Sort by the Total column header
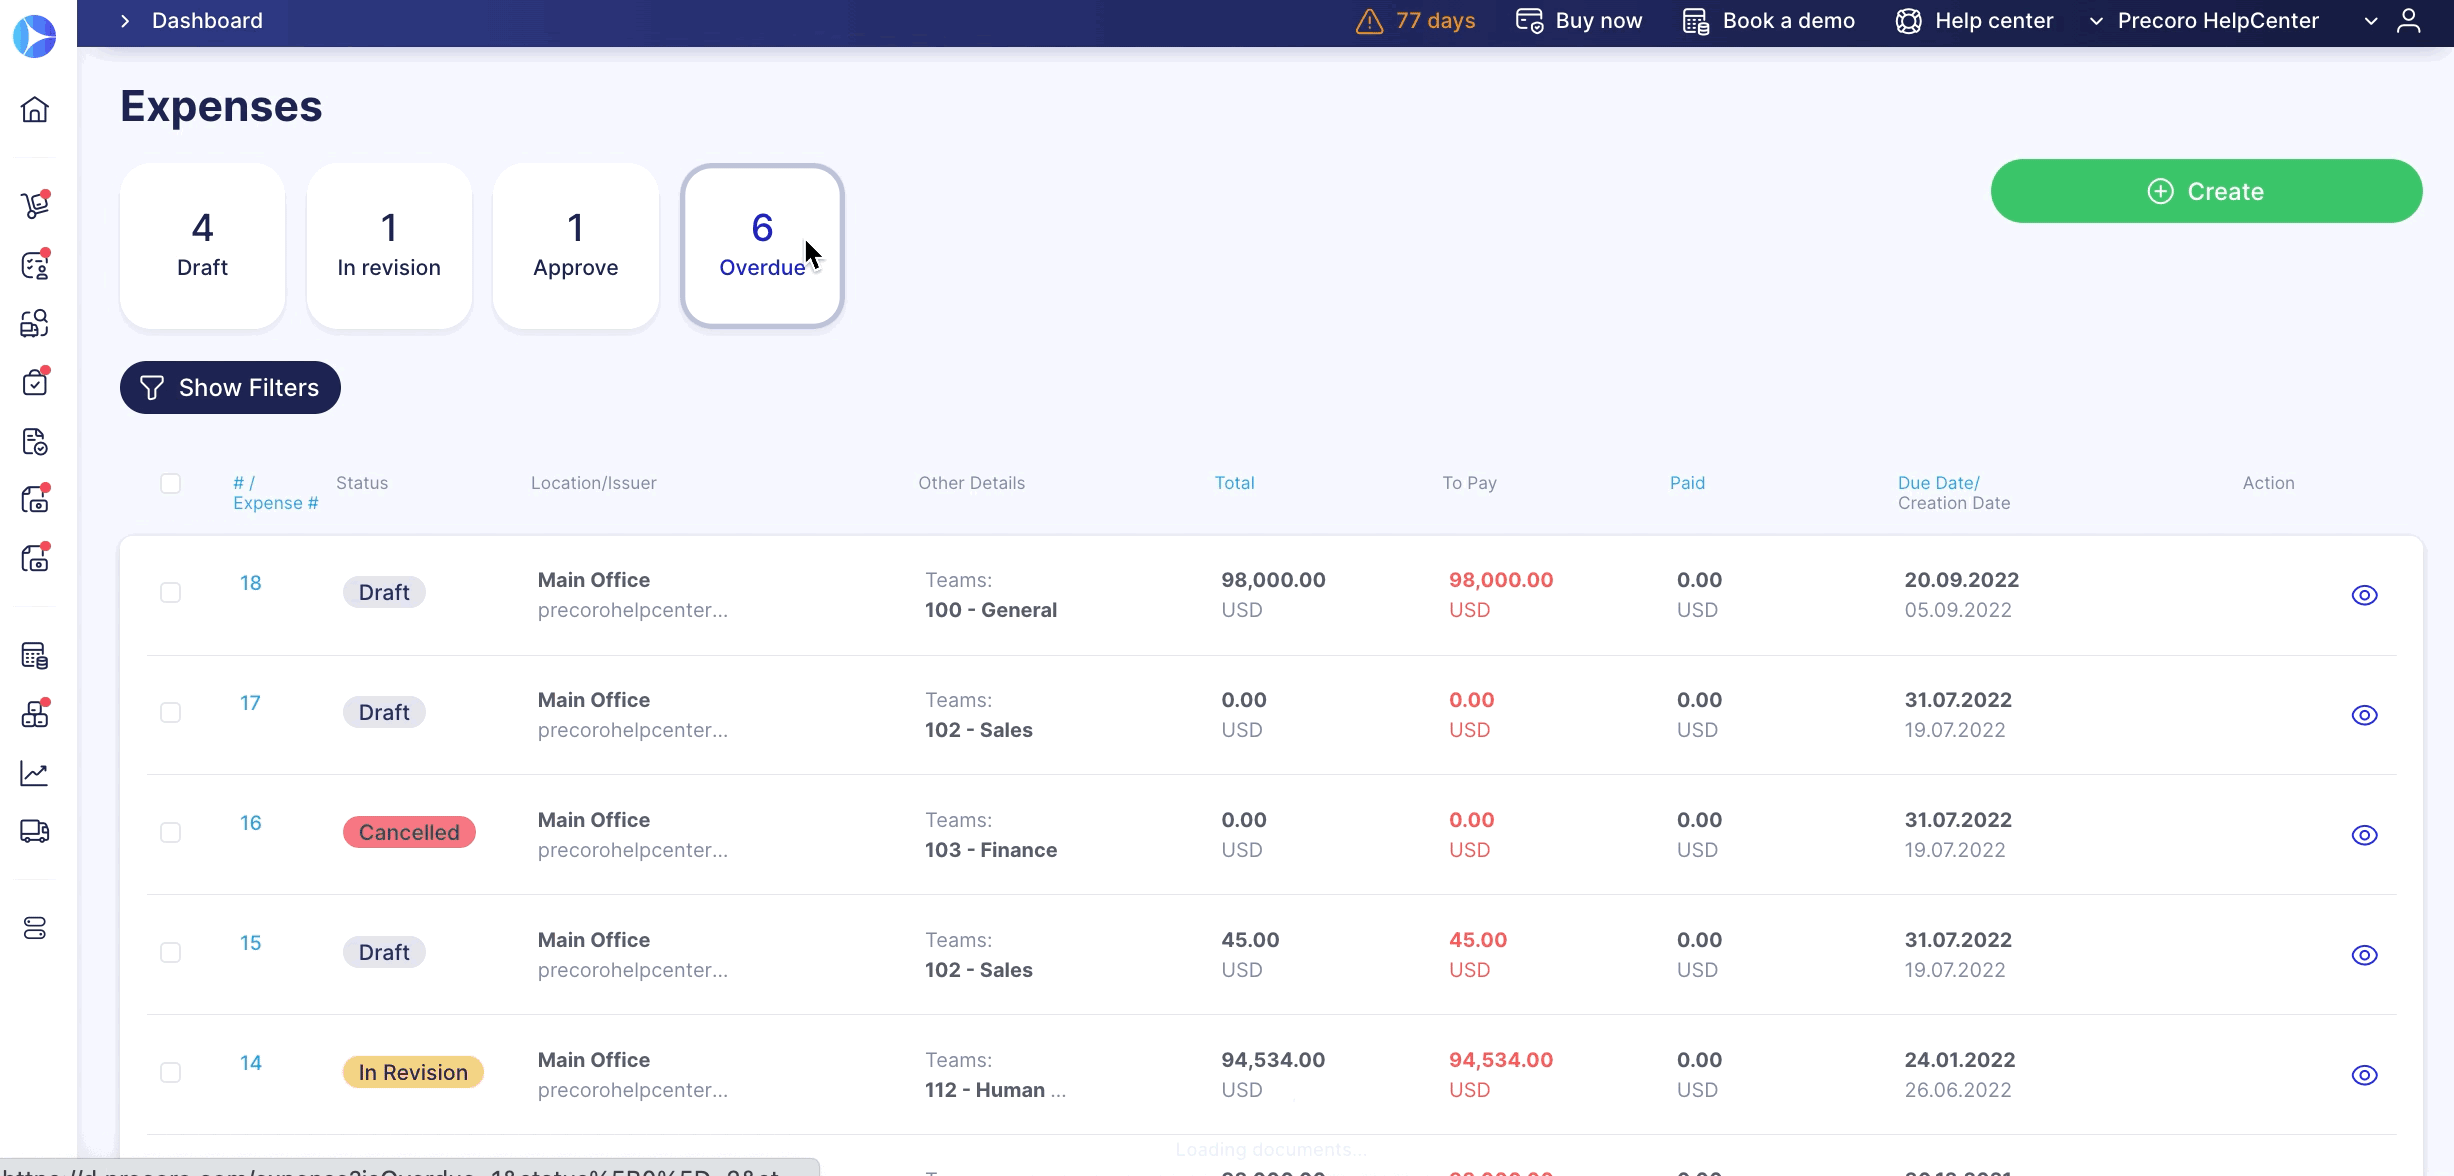The height and width of the screenshot is (1176, 2454). point(1234,483)
